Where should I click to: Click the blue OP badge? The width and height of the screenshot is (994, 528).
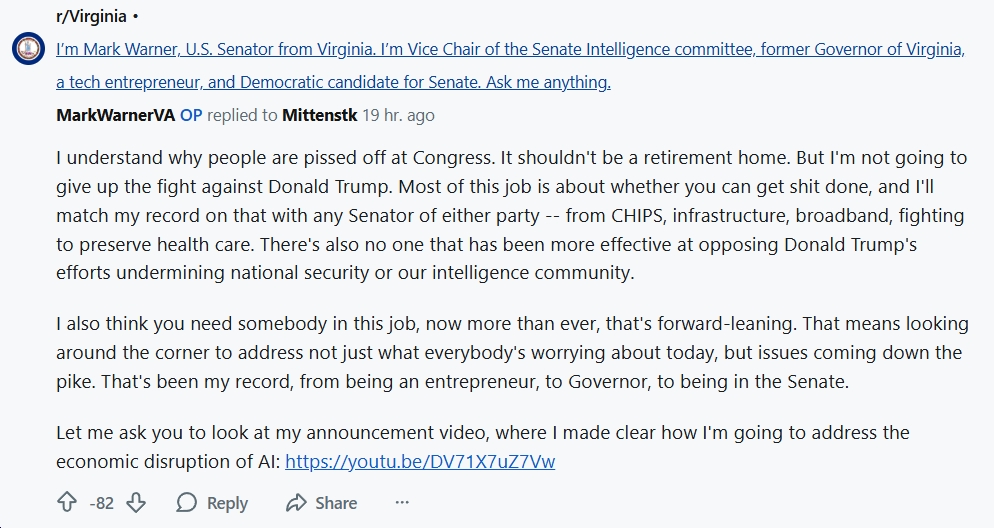[190, 115]
